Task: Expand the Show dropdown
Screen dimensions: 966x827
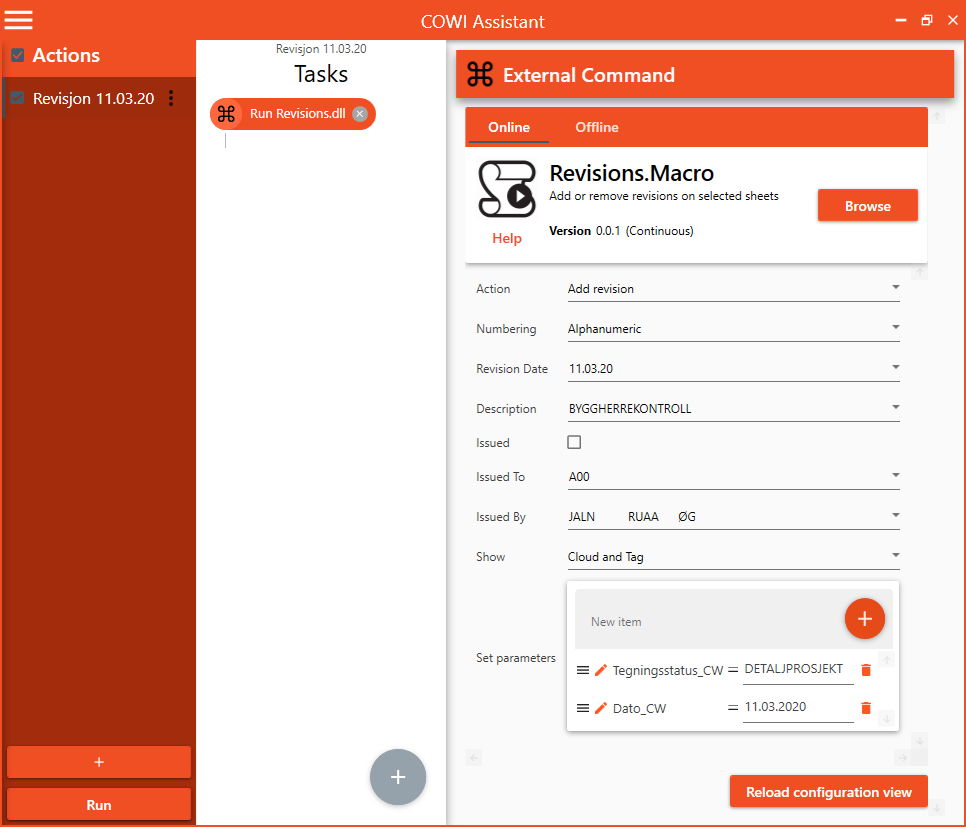Action: [x=895, y=556]
